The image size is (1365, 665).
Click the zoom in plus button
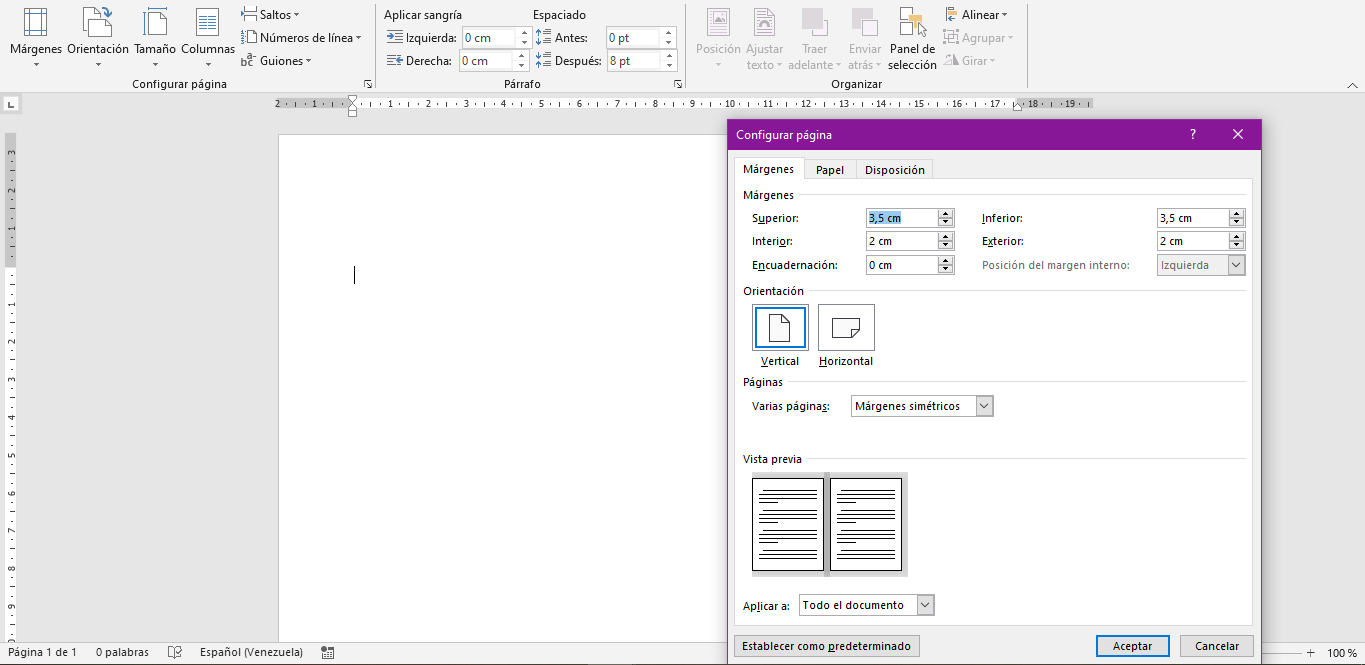coord(1310,653)
